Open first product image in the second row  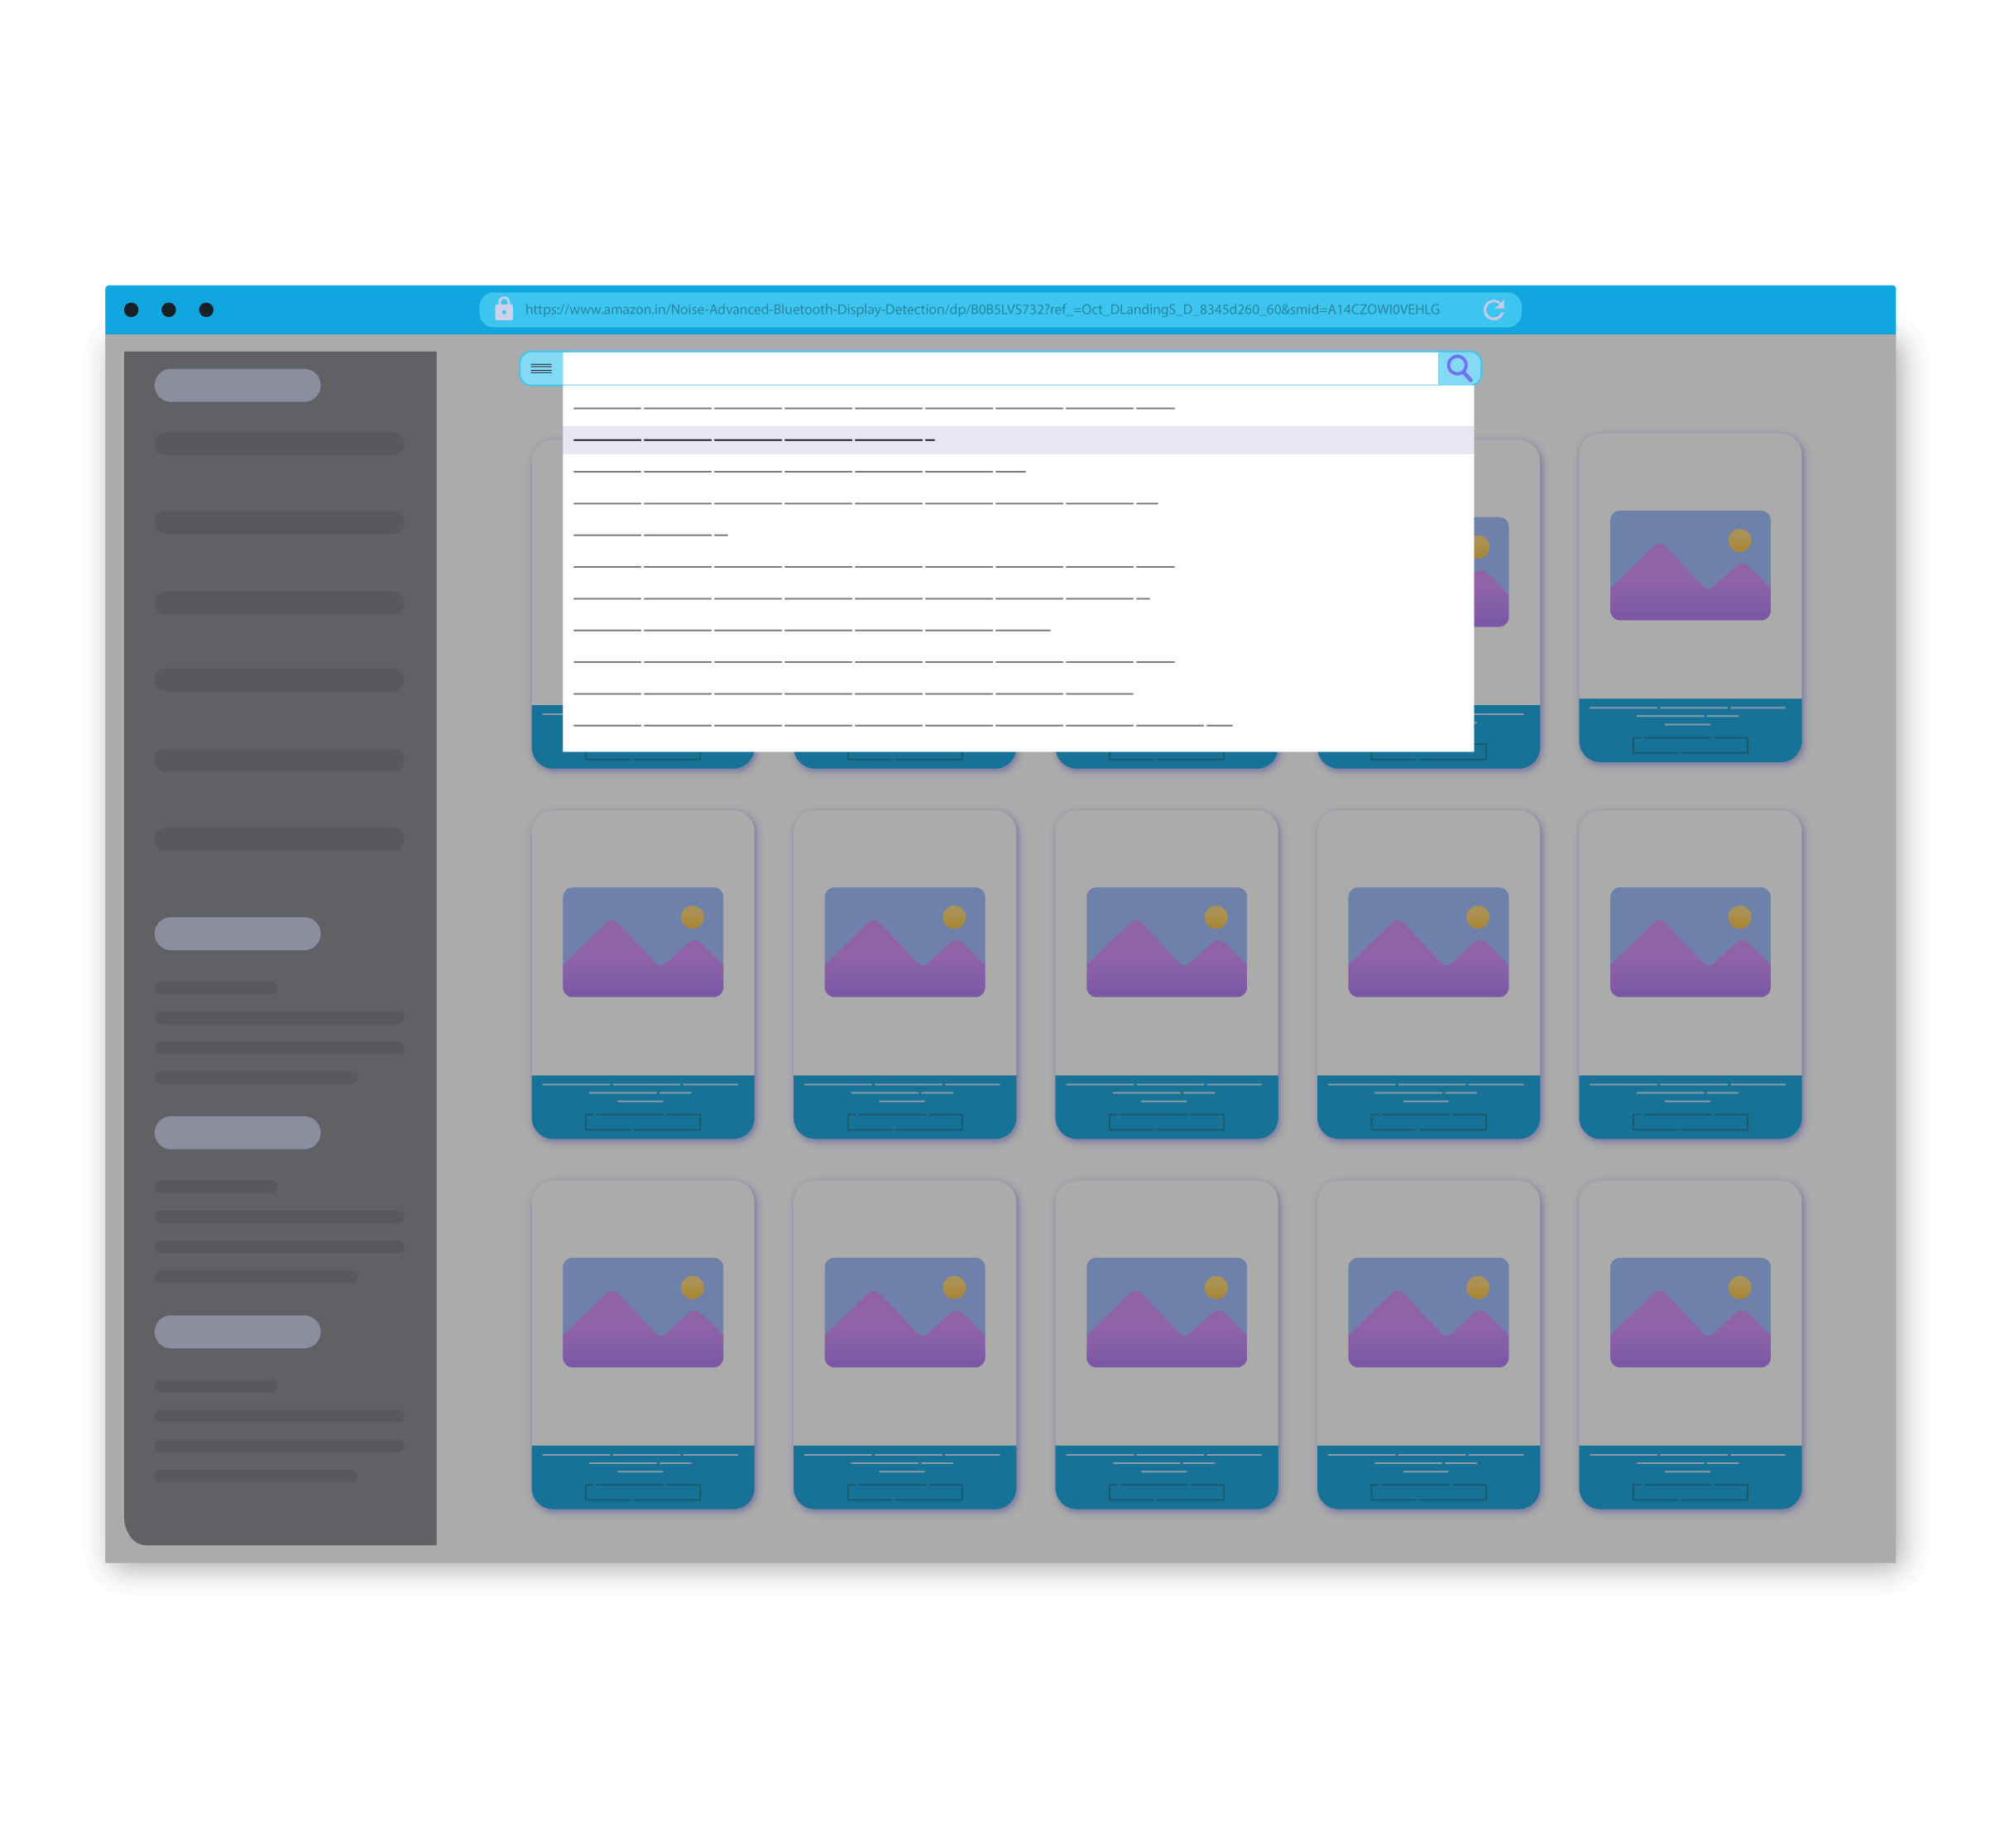[643, 942]
